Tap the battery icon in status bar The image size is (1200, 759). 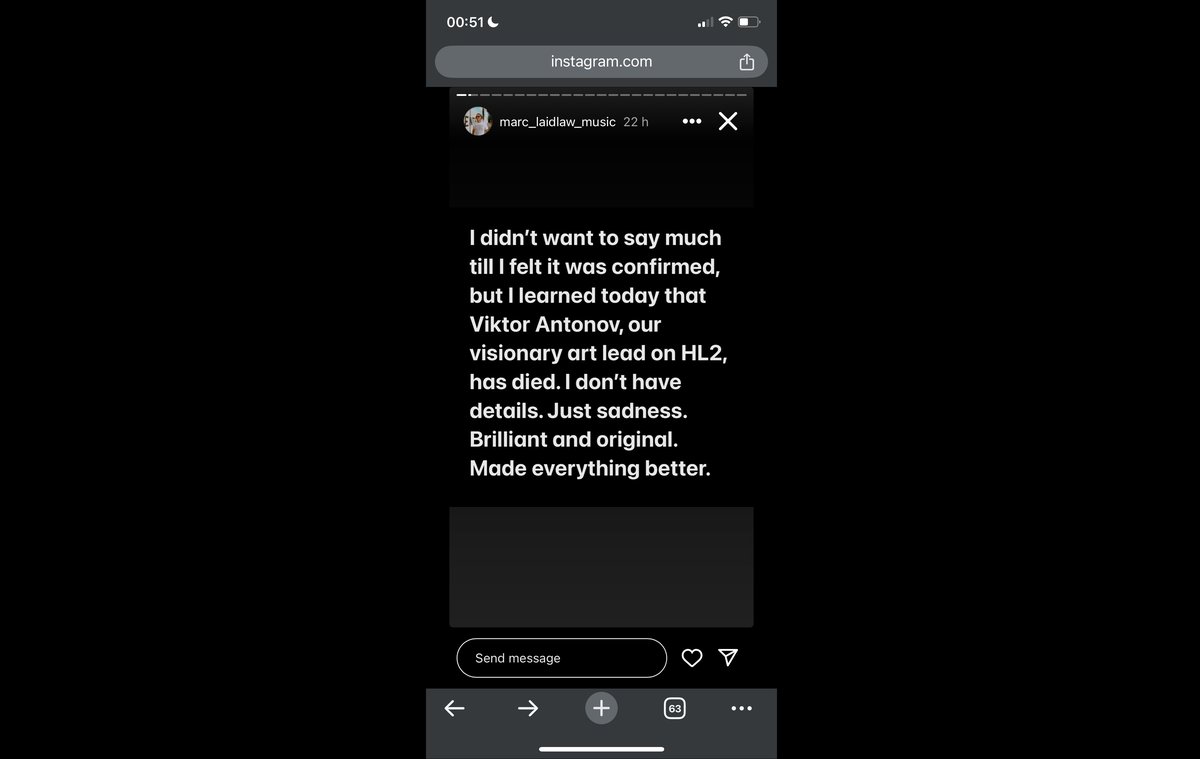[x=750, y=22]
